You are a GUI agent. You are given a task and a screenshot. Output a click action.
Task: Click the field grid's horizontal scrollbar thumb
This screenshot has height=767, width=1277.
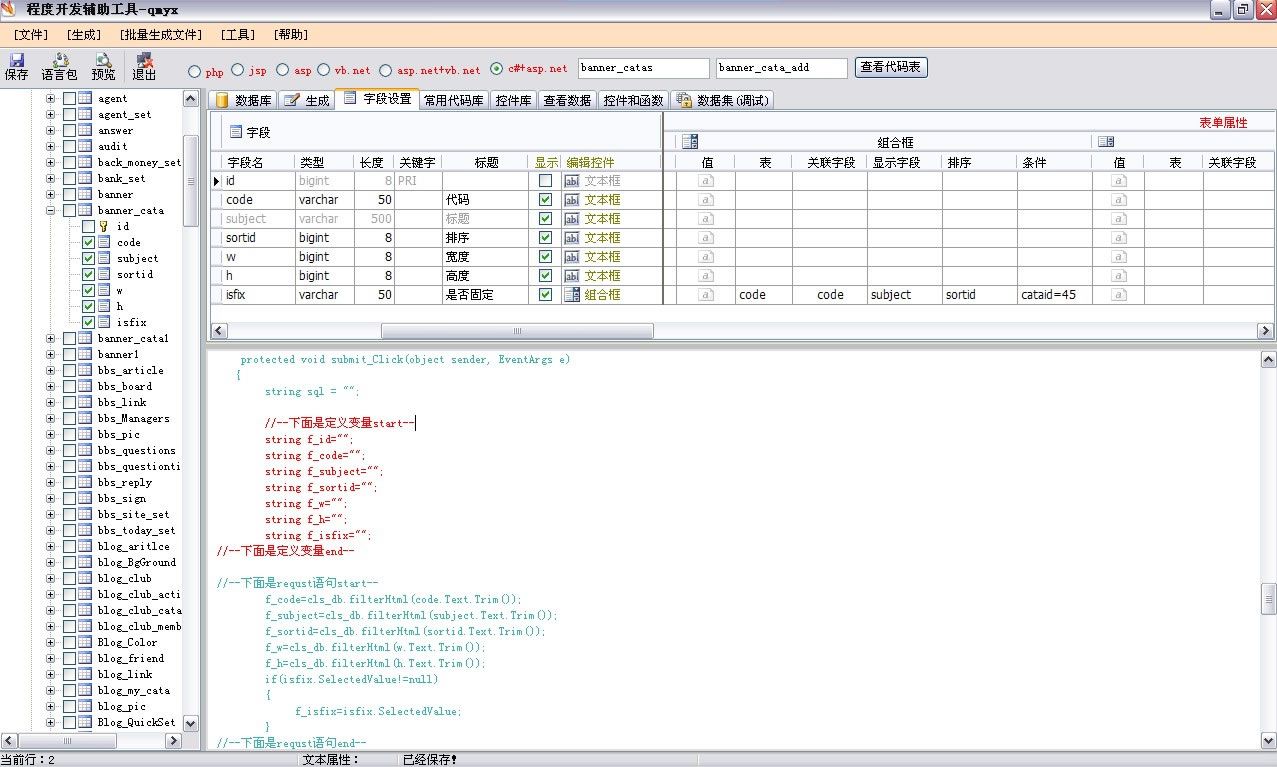click(518, 331)
